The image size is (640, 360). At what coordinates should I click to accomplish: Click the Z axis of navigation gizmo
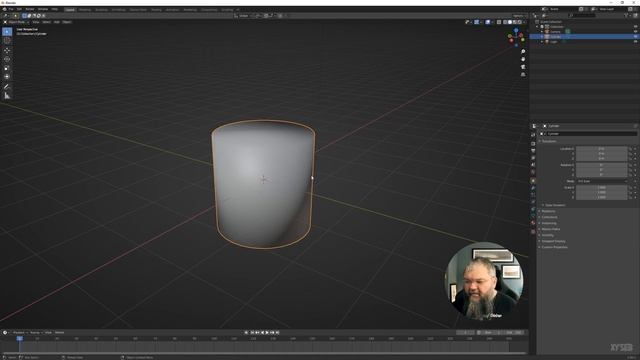point(516,30)
